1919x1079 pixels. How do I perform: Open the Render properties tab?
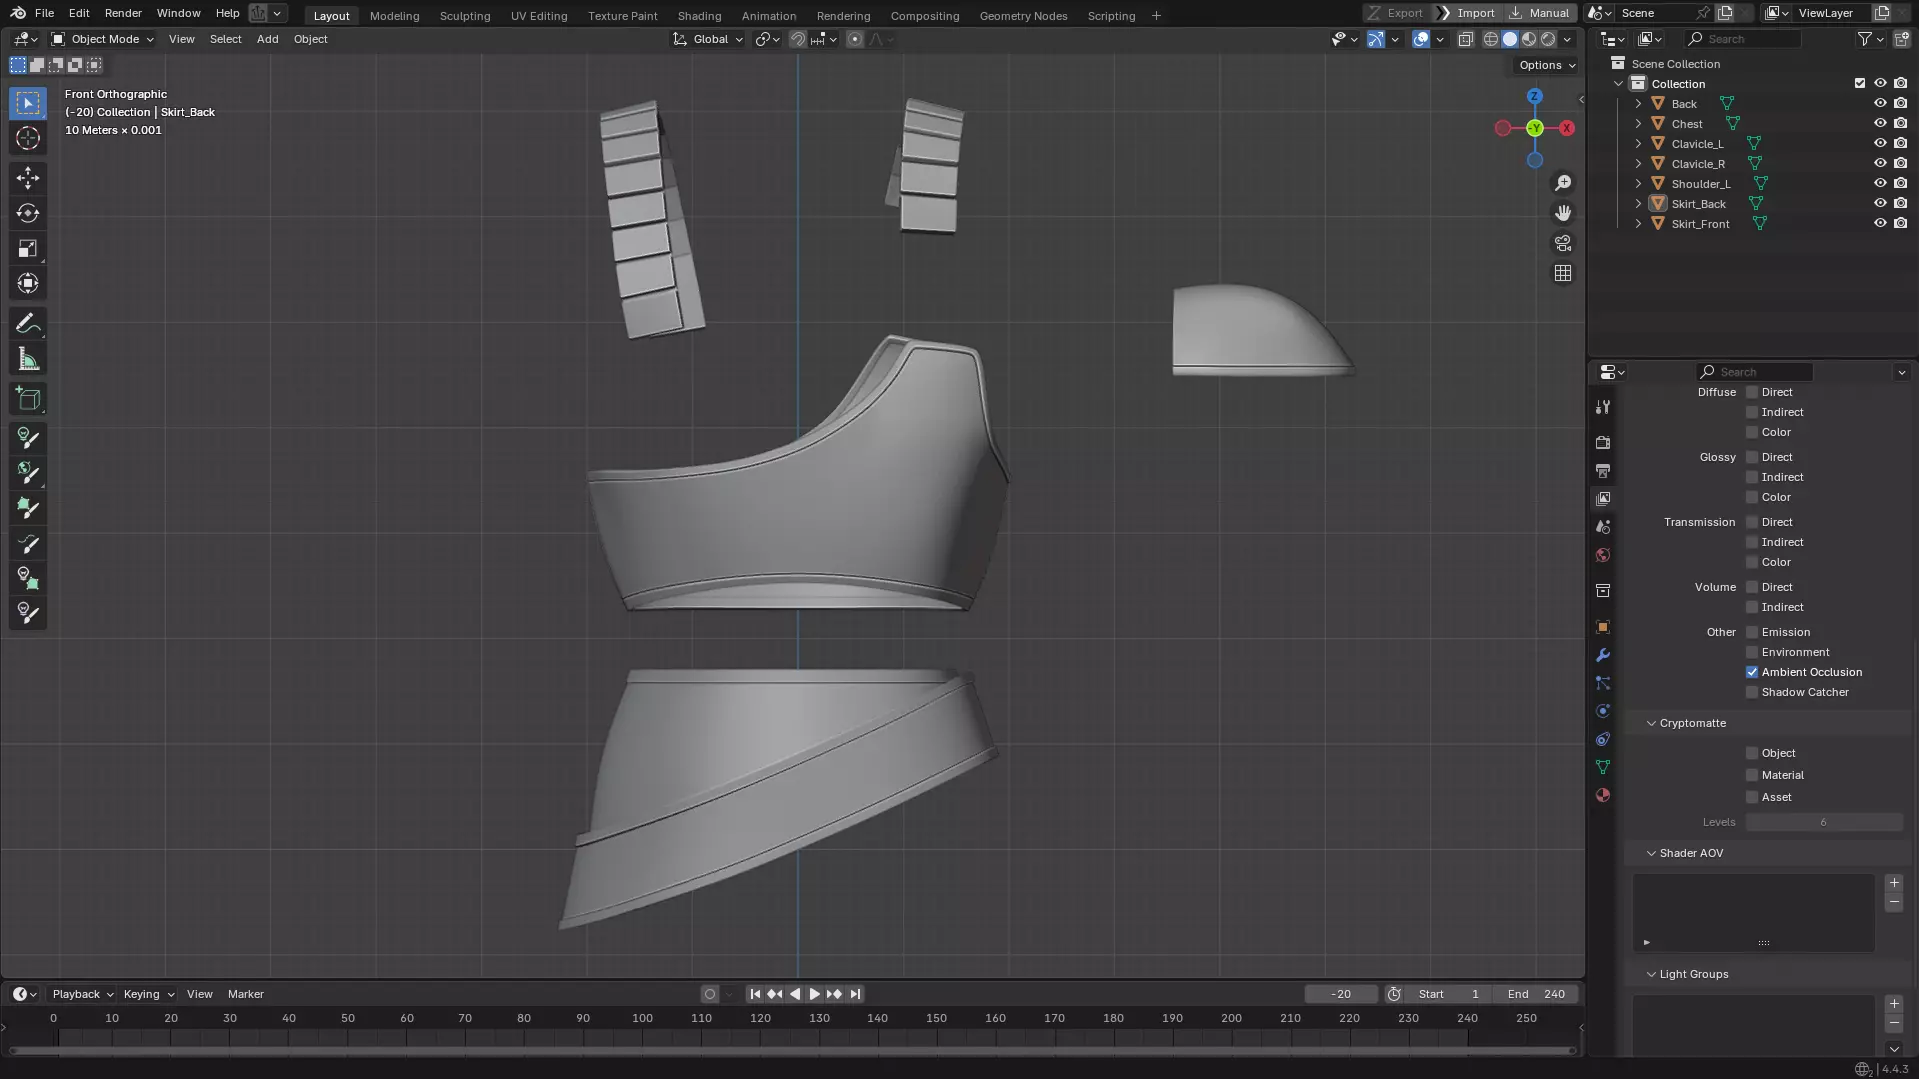(1603, 442)
